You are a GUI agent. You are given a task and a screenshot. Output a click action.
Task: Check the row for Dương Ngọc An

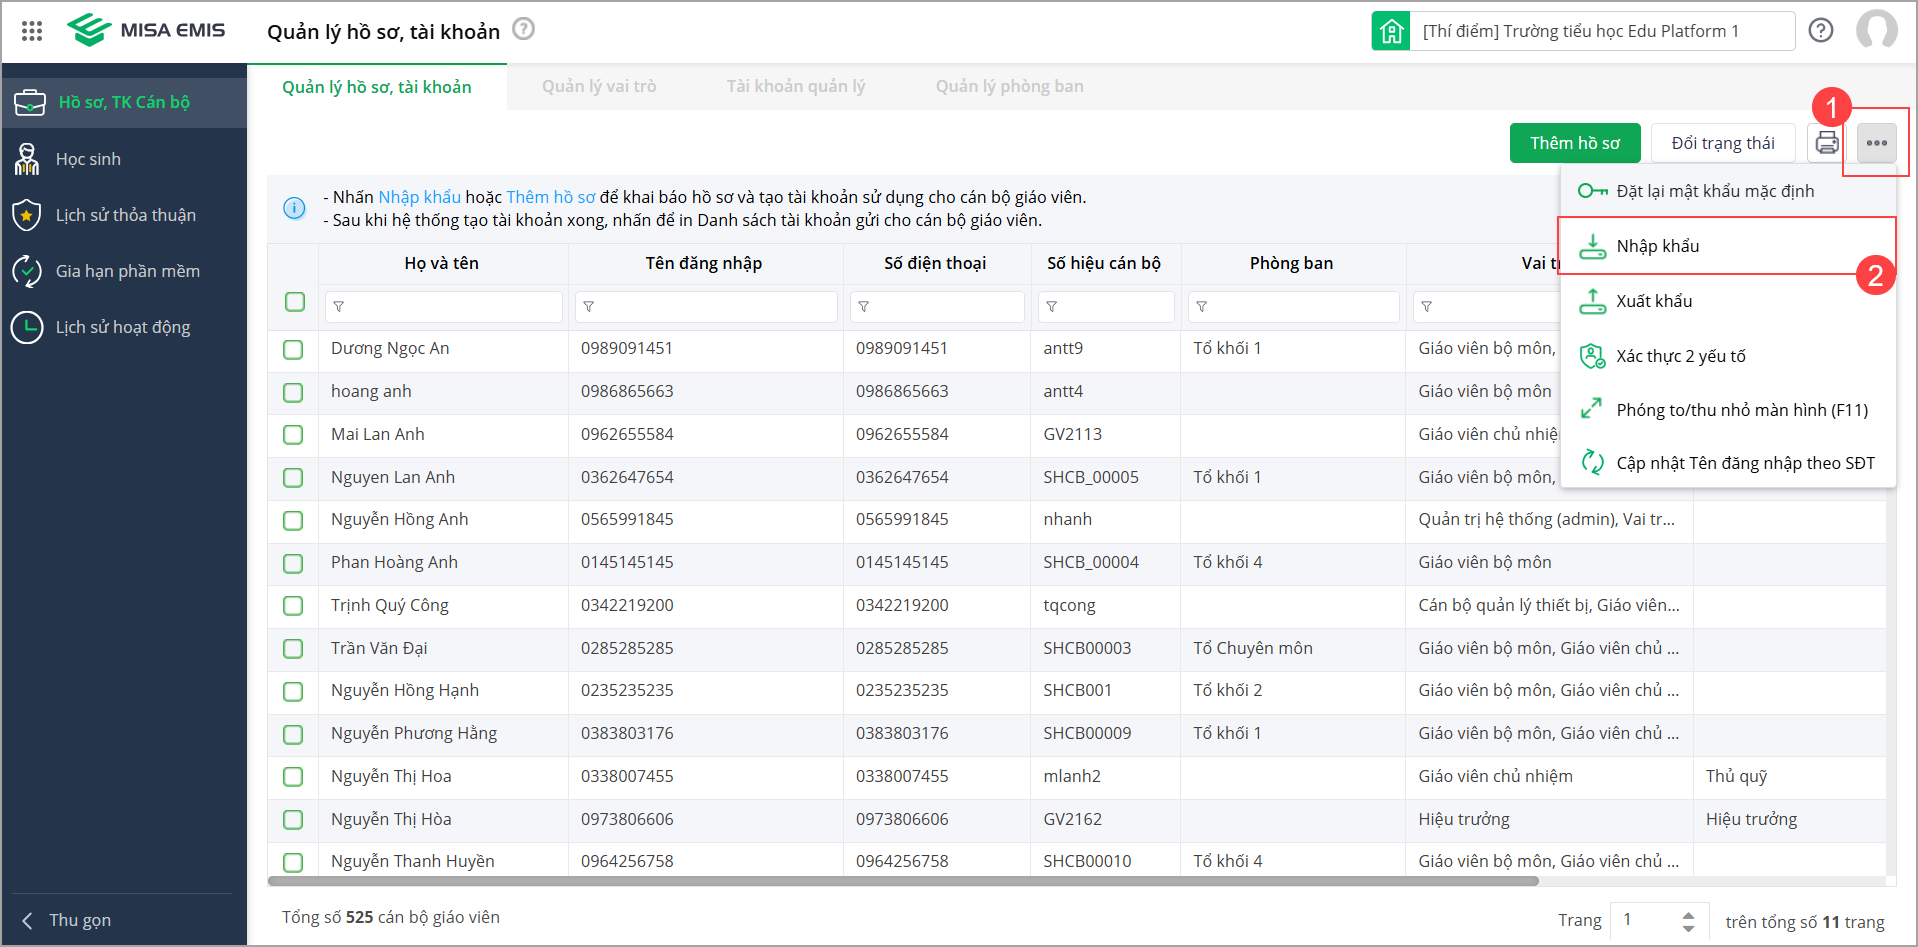293,349
